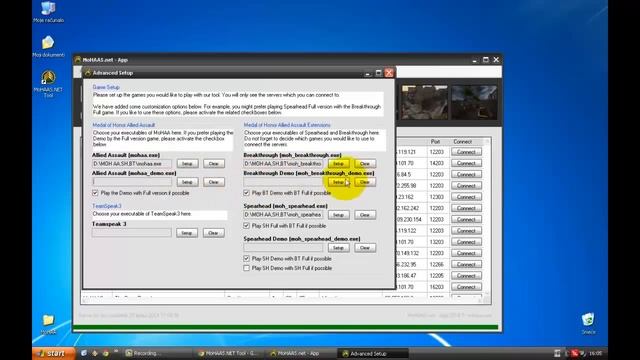640x360 pixels.
Task: Toggle Play BT Demo with BT Full checkbox
Action: tap(246, 193)
